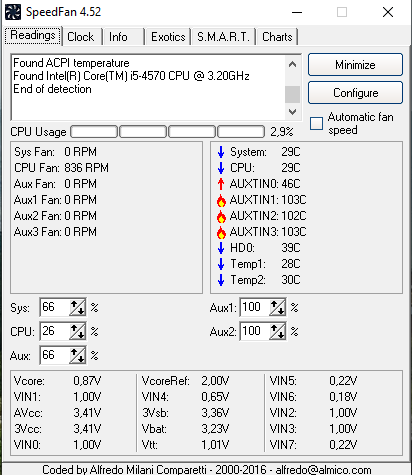Click the flame icon beside AUXTIN3
Image resolution: width=412 pixels, height=475 pixels.
point(221,232)
